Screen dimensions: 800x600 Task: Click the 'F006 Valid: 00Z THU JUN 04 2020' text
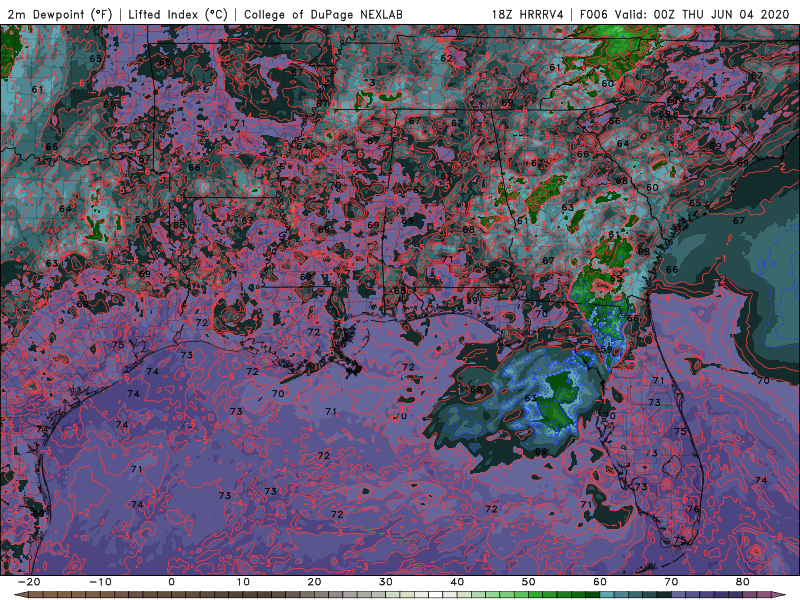[x=685, y=14]
